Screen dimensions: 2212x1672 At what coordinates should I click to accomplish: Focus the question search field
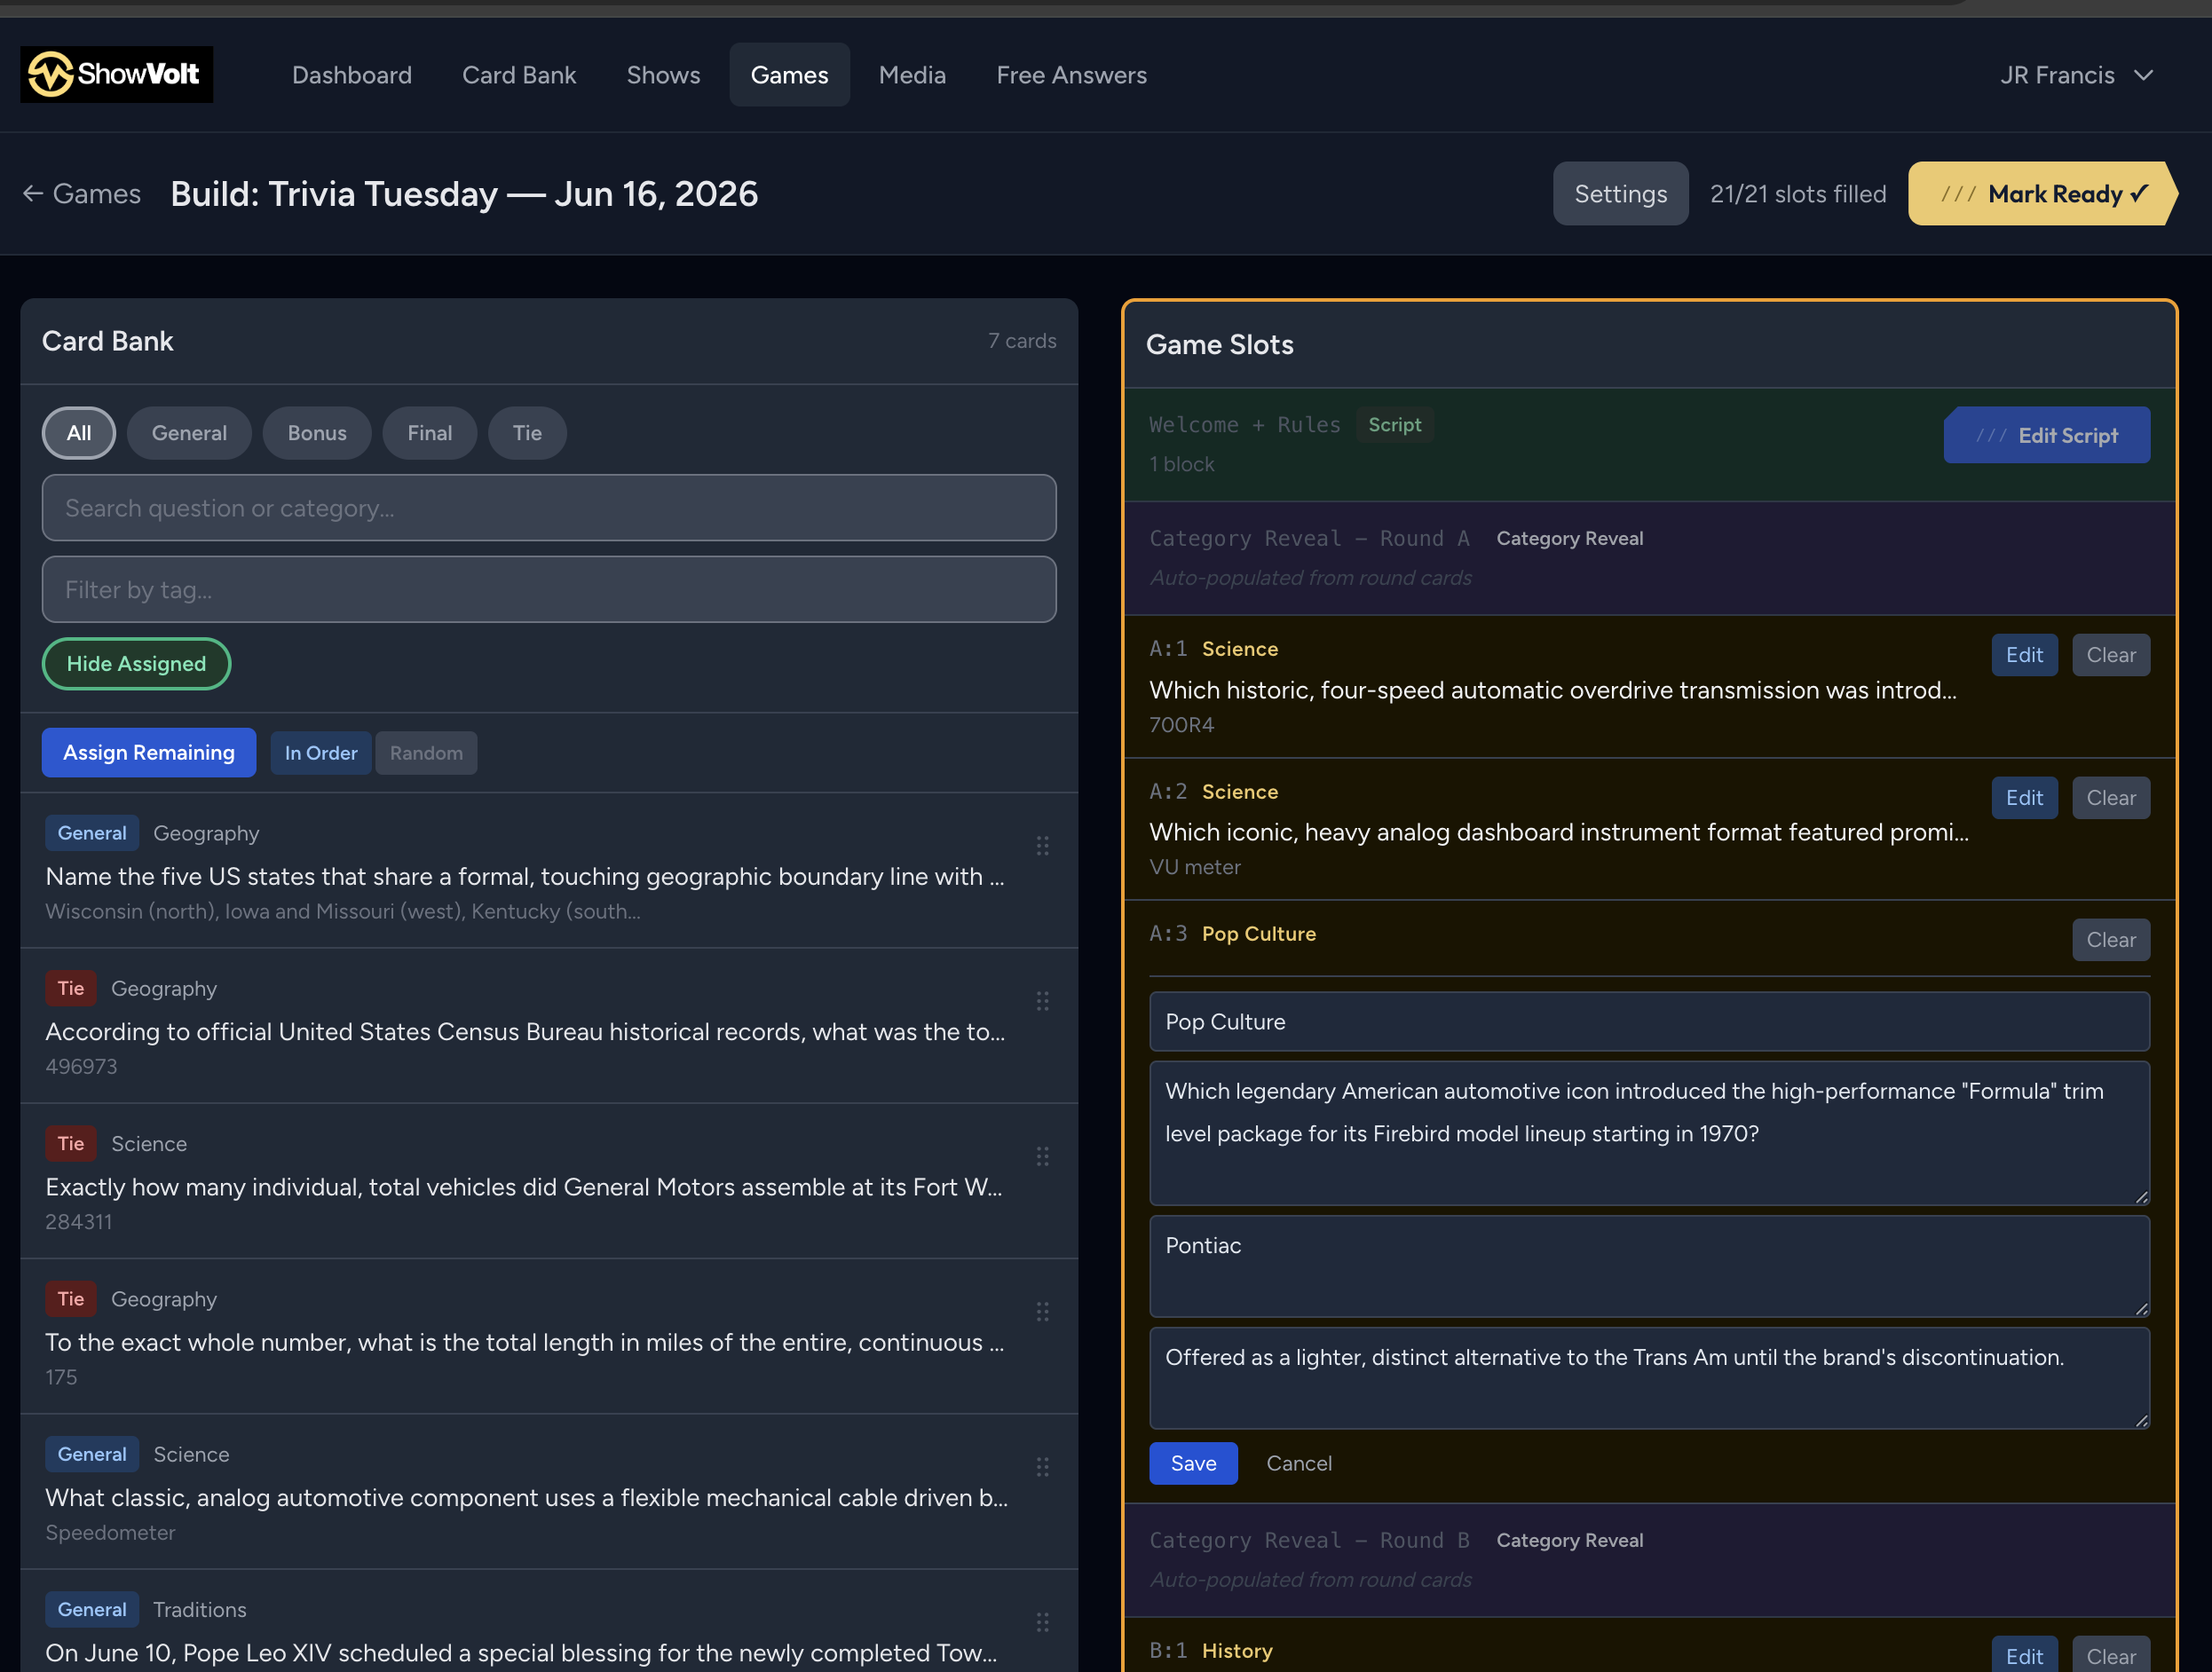click(x=549, y=508)
